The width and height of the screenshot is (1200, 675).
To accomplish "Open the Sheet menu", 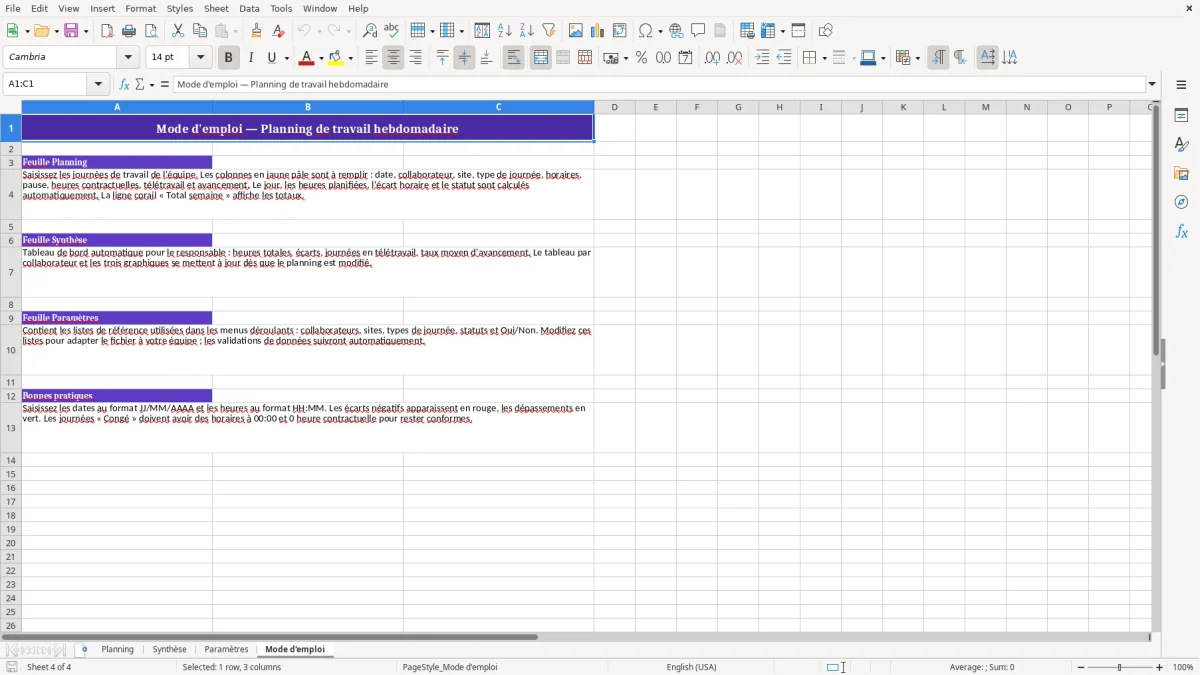I will 216,8.
